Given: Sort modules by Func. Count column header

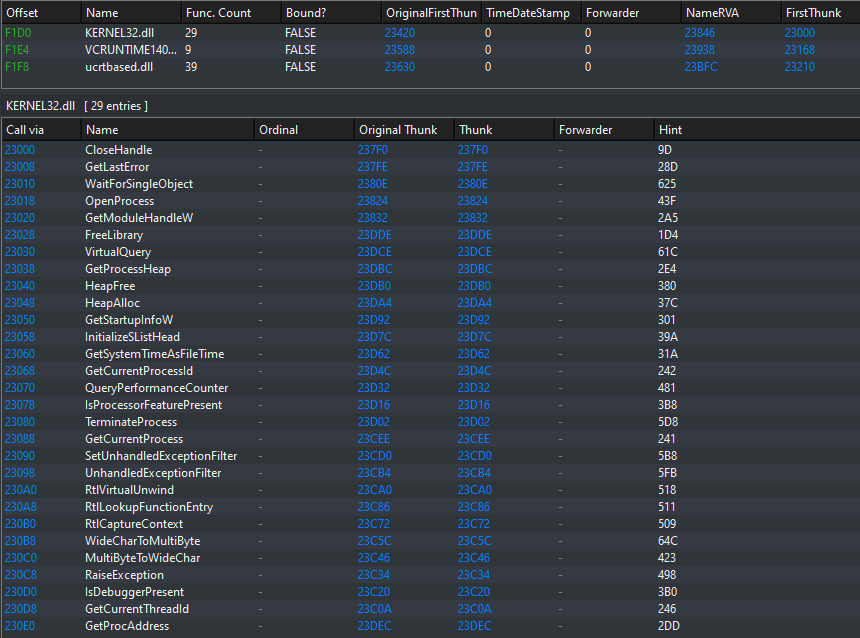Looking at the screenshot, I should pos(219,13).
